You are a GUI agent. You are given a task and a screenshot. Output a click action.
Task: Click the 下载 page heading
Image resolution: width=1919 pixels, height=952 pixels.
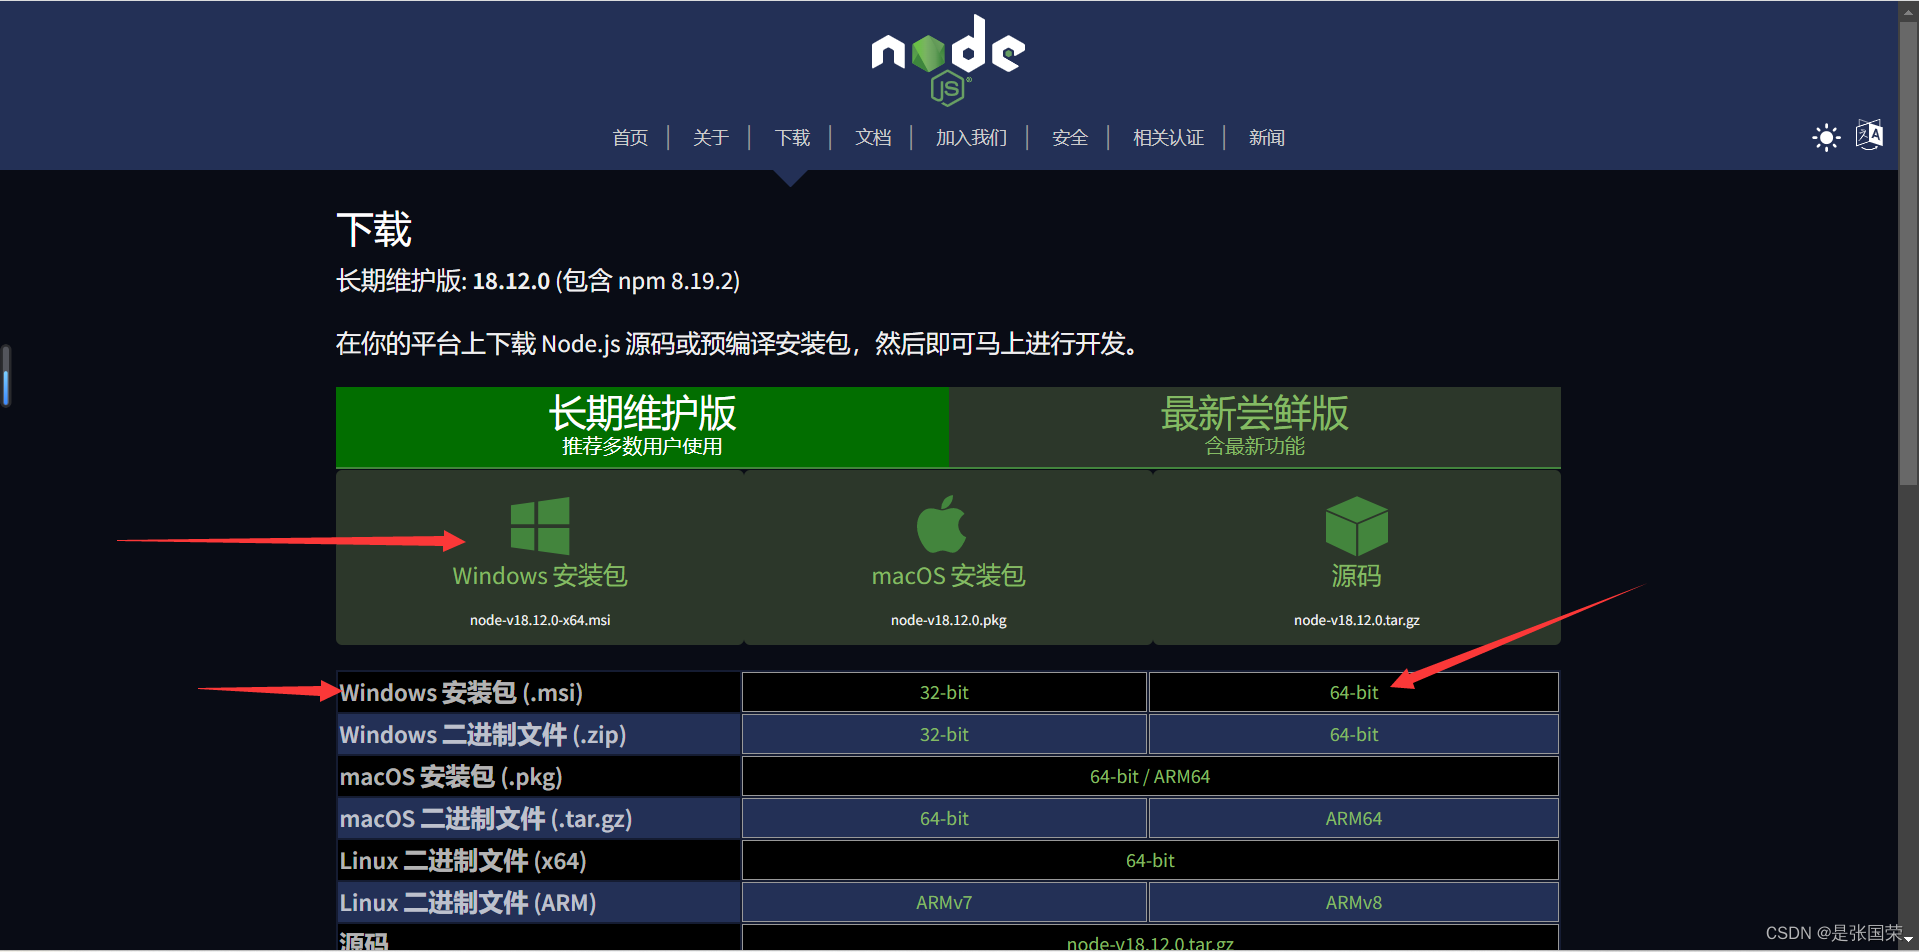374,229
